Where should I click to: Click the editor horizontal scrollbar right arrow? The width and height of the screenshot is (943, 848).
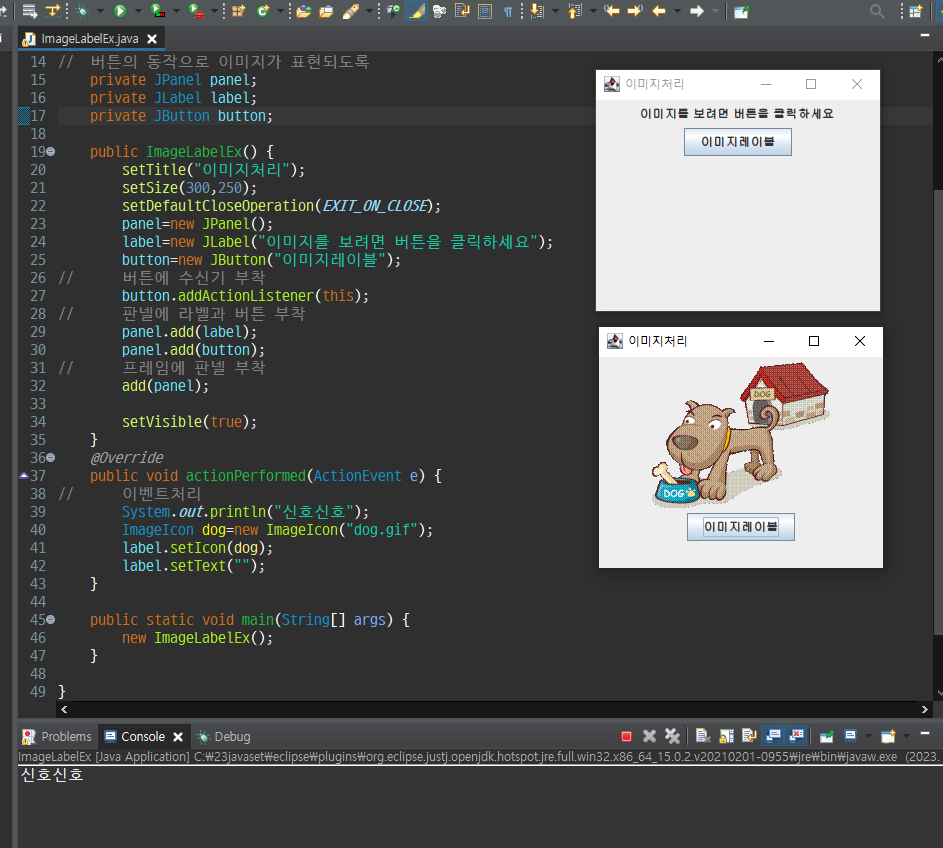coord(924,710)
